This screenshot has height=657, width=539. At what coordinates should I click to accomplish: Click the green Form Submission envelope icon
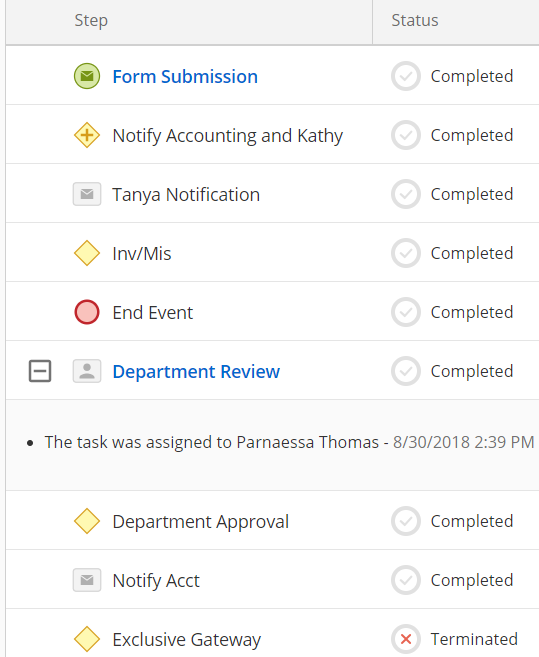tap(87, 76)
